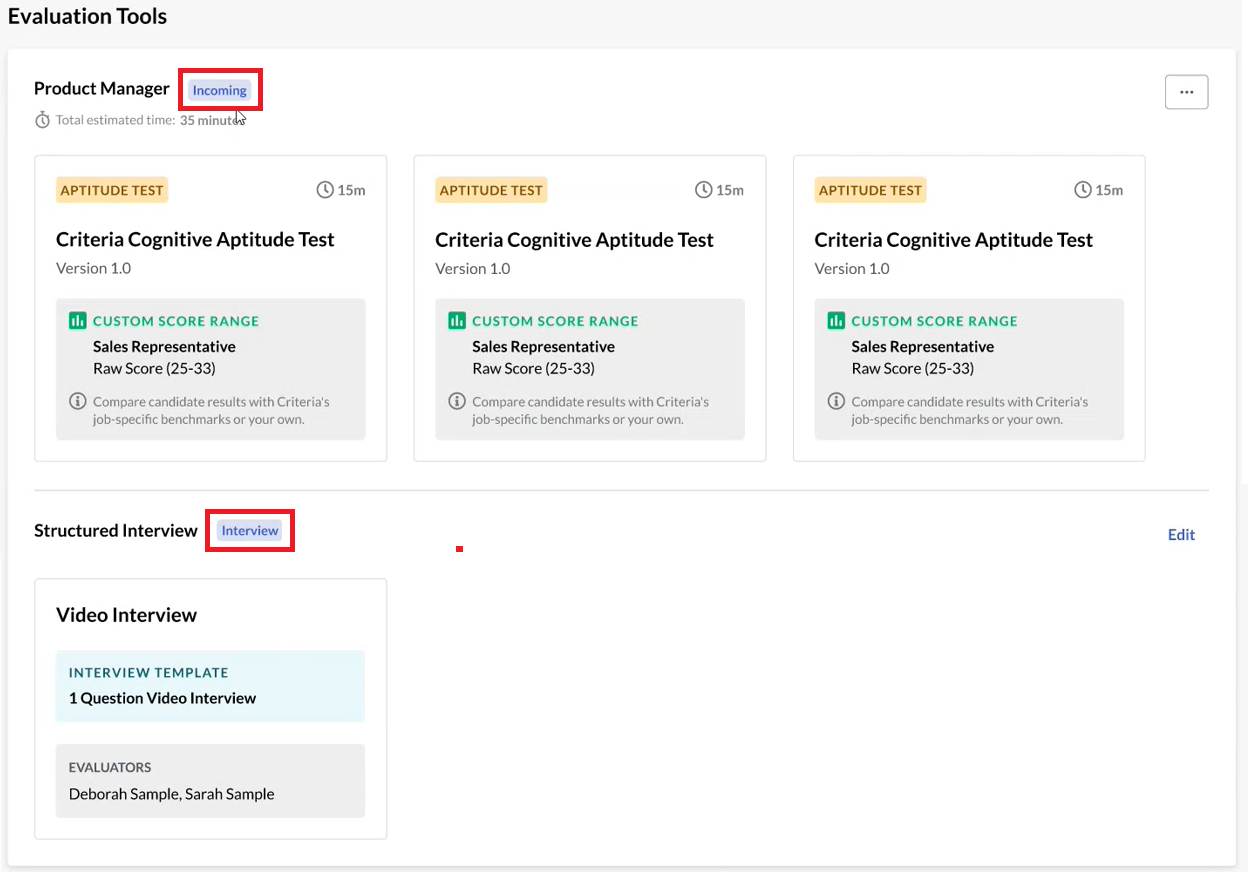Click the stopwatch icon beside Total estimated time
The image size is (1248, 872).
[x=42, y=120]
